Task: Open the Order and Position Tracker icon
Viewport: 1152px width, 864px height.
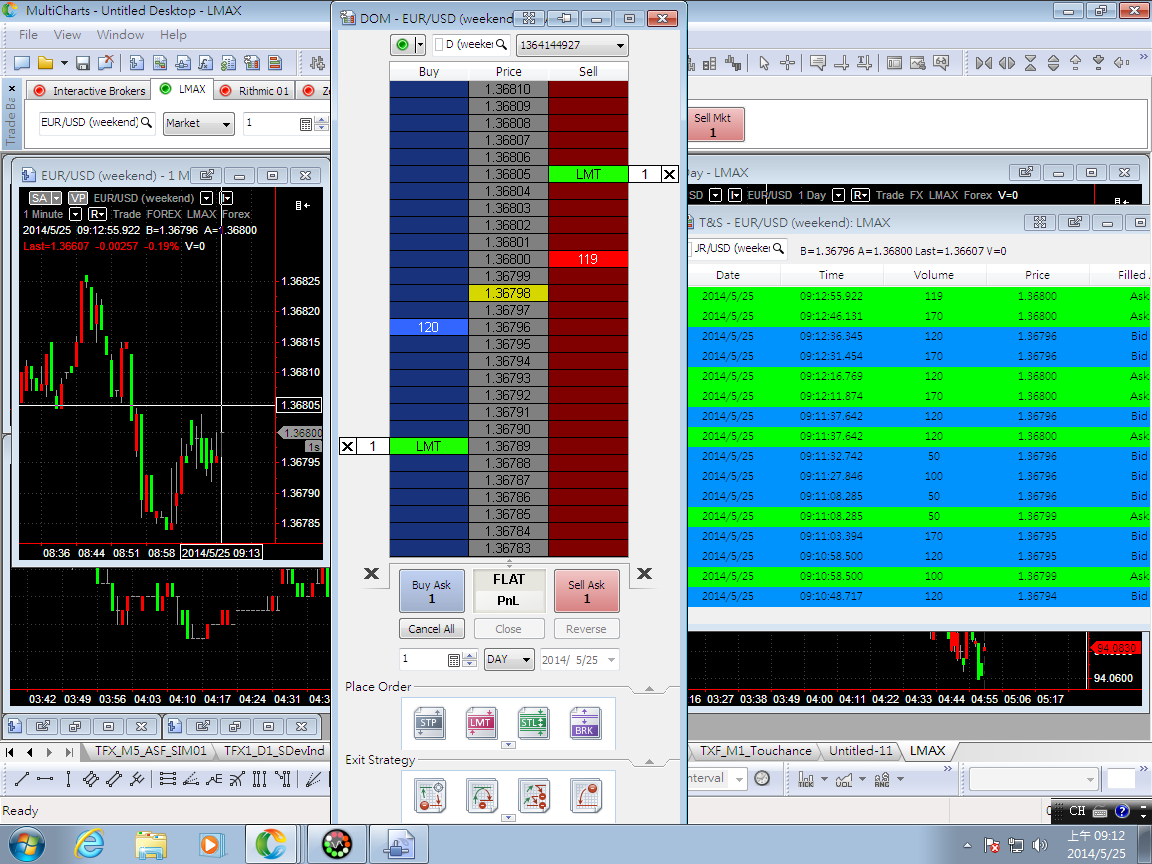Action: 228,63
